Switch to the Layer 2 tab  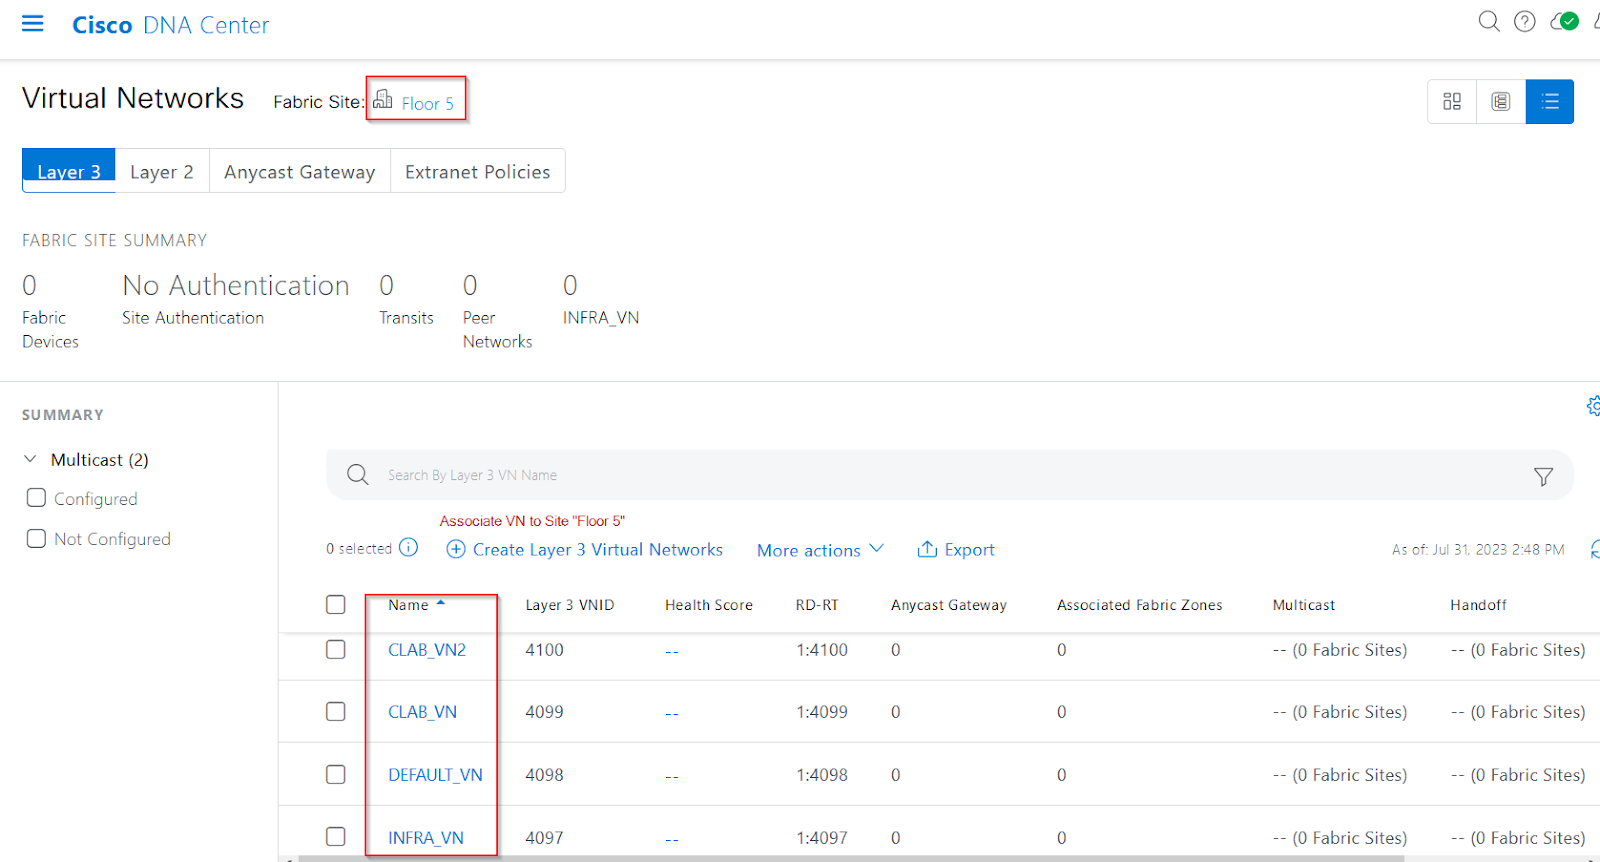point(162,171)
